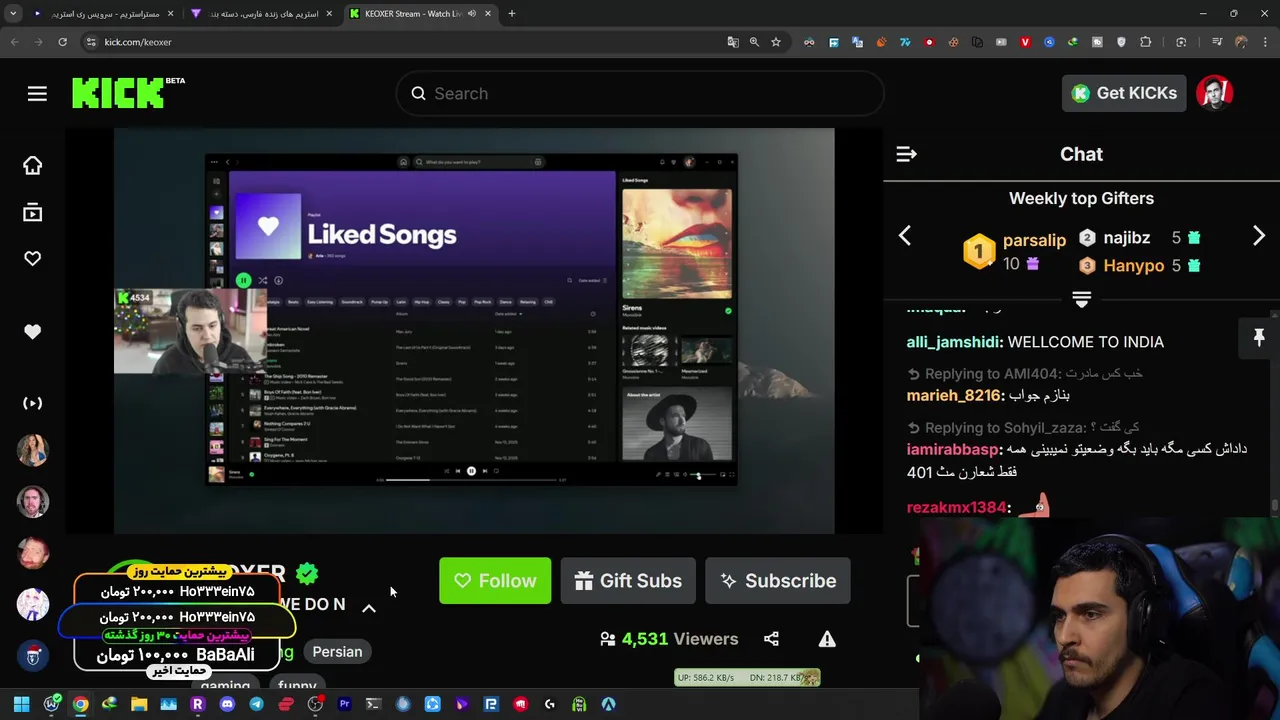Open the page zoom indicator
The width and height of the screenshot is (1280, 720).
tap(754, 42)
